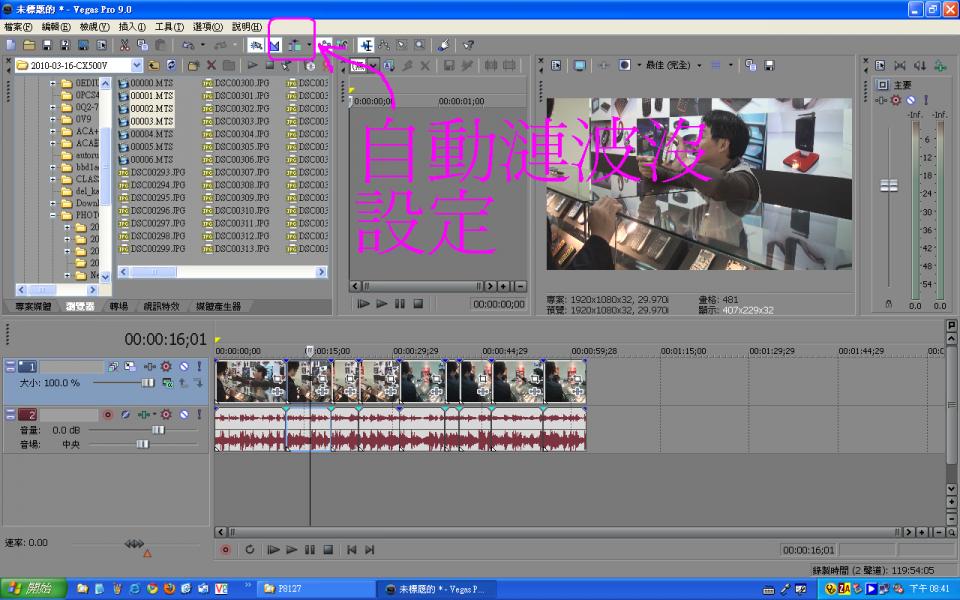Screen dimensions: 960x600
Task: Open the 檔案 menu
Action: (18, 27)
